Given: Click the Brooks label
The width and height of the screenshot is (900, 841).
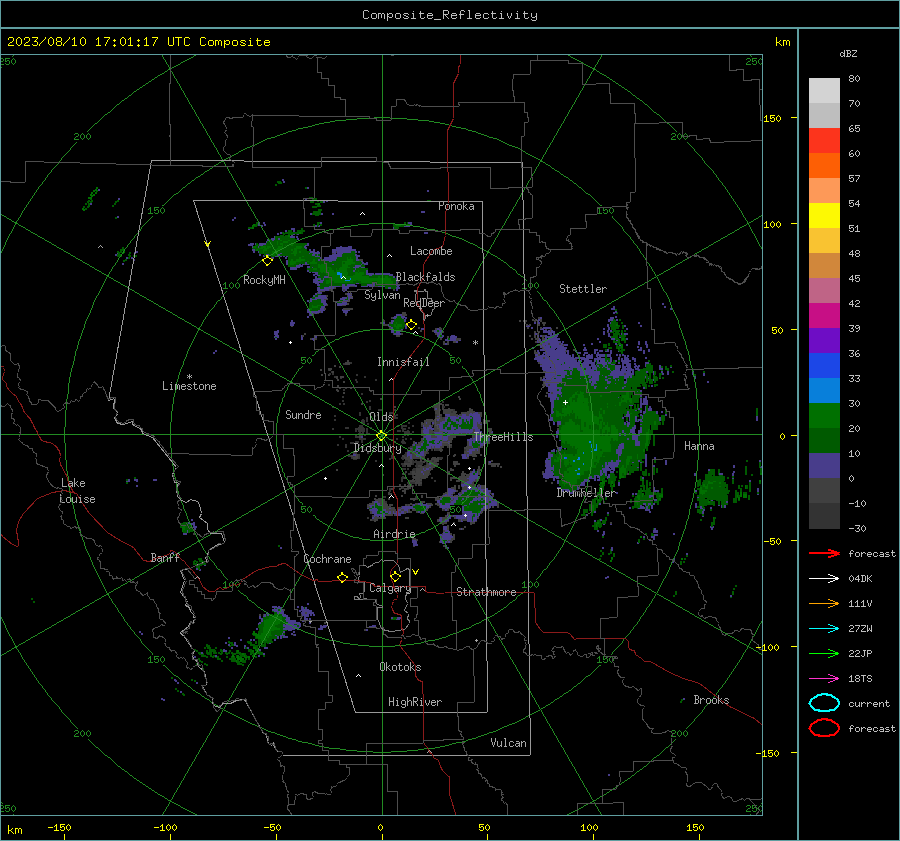Looking at the screenshot, I should tap(711, 700).
